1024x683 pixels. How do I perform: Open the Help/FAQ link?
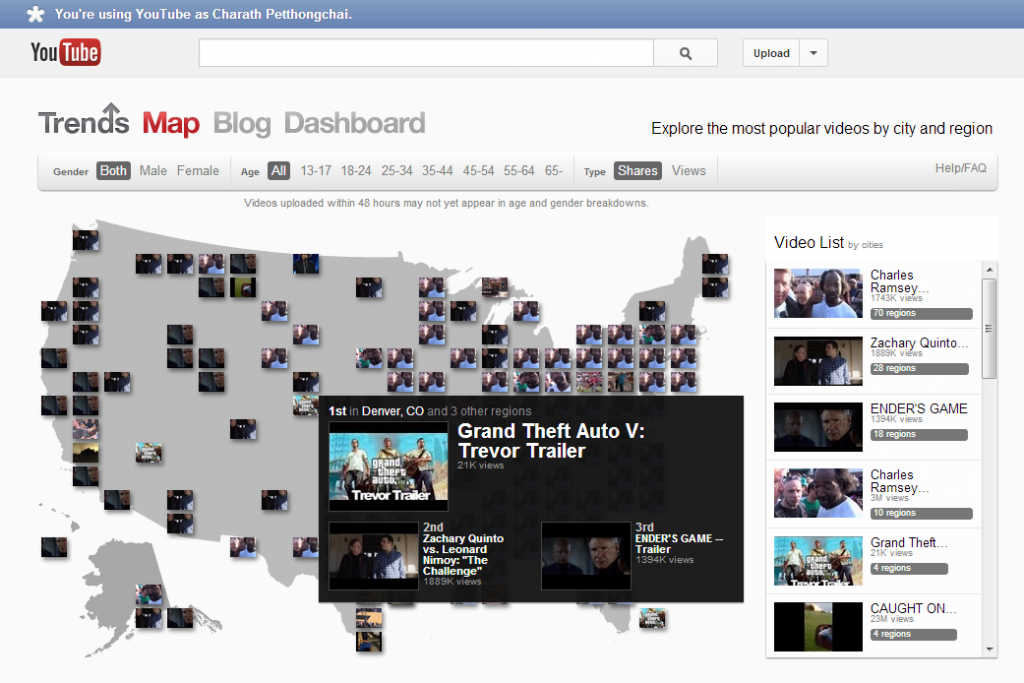click(959, 168)
